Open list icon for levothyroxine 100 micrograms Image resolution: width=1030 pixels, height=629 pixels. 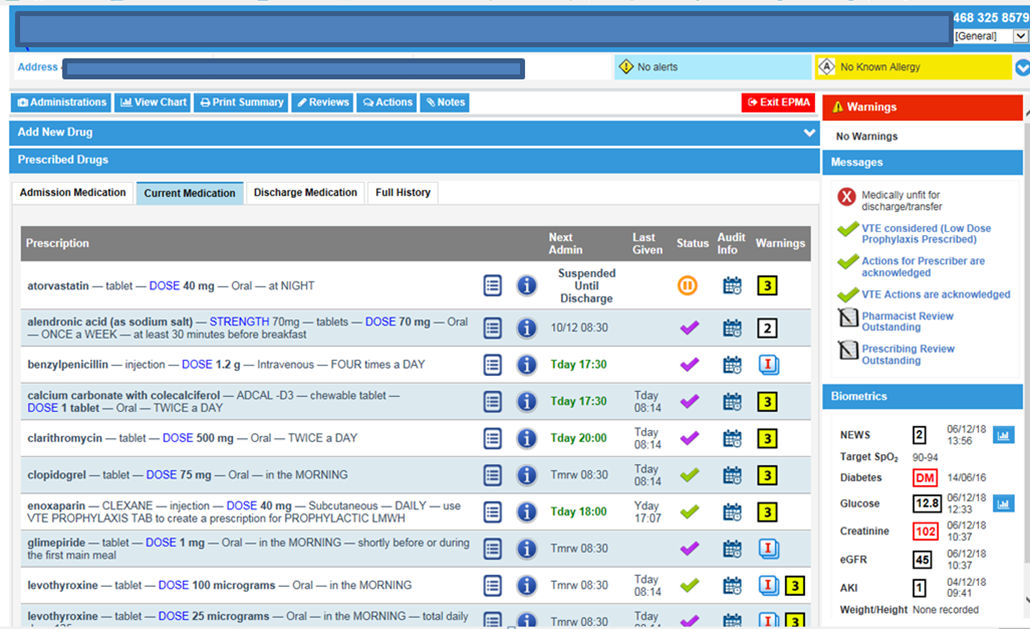pyautogui.click(x=493, y=585)
